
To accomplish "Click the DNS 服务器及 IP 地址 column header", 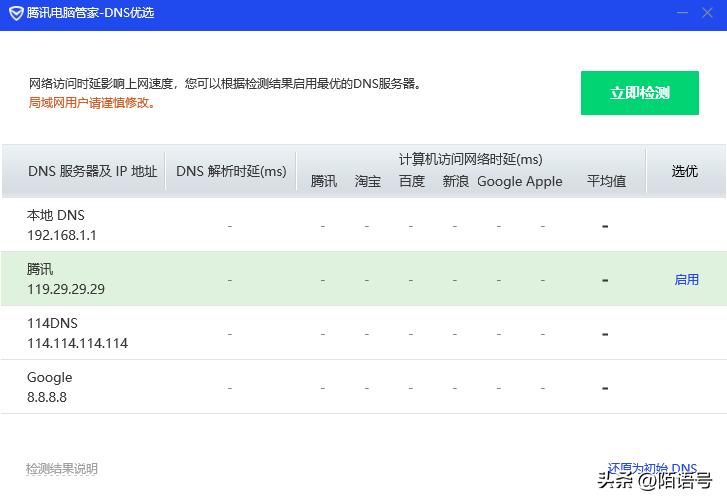I will click(92, 171).
